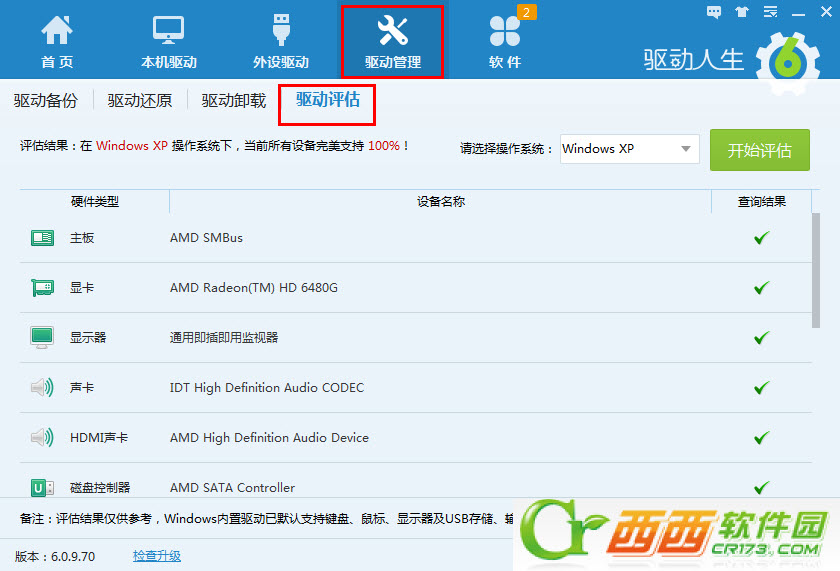Open the skin shirt icon
The height and width of the screenshot is (571, 840).
pos(742,12)
